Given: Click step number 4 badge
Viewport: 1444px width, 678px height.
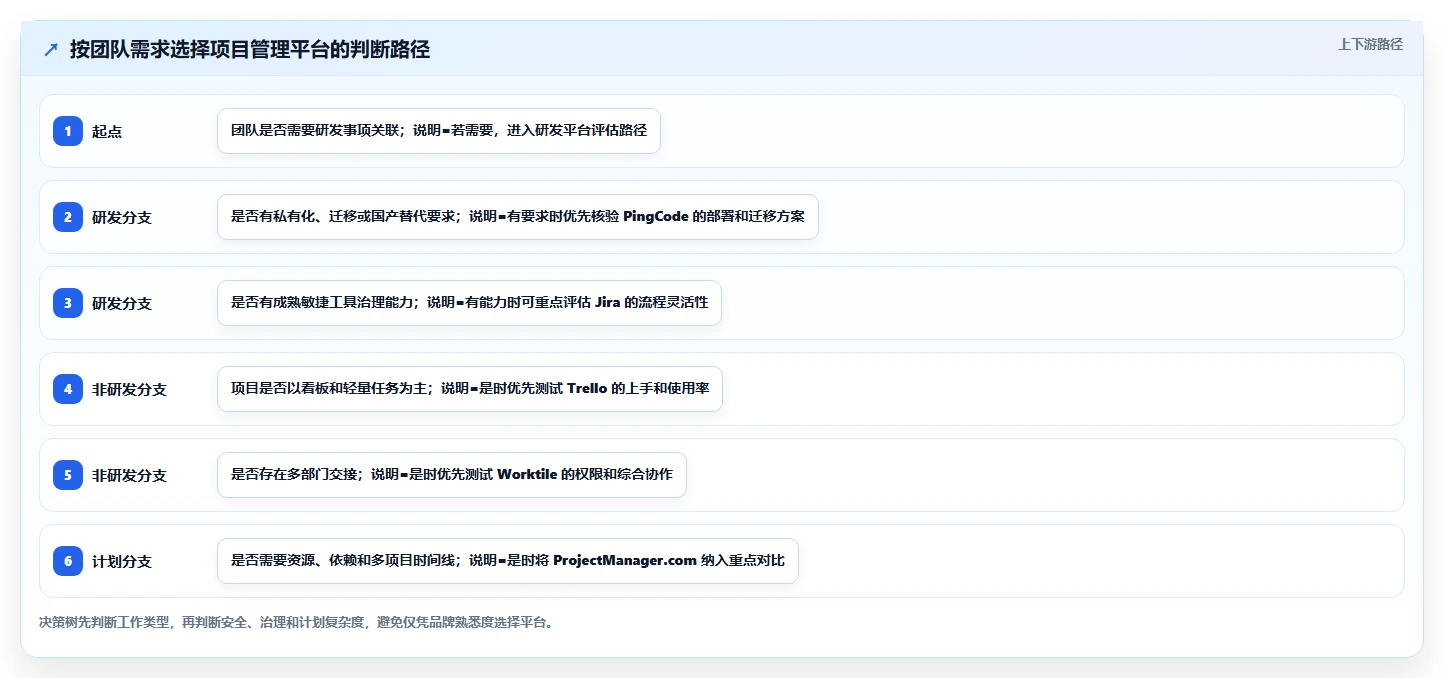Looking at the screenshot, I should 68,389.
